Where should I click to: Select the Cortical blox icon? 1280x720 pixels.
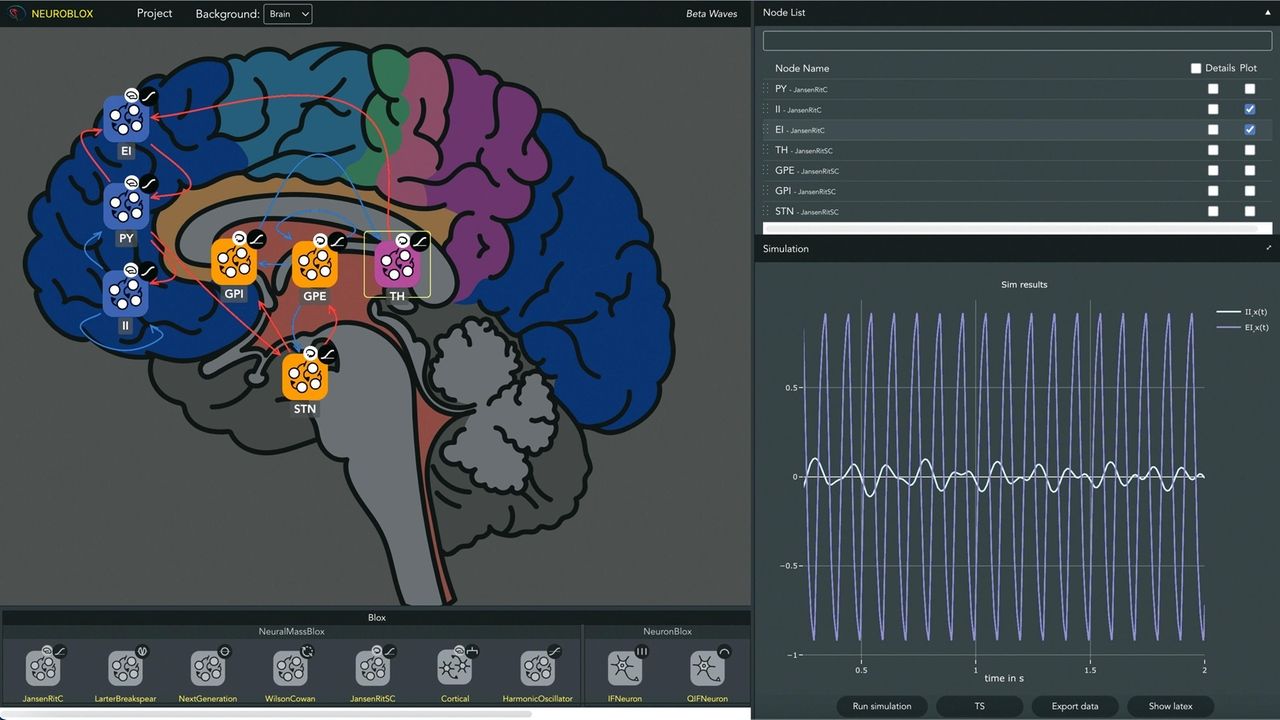pyautogui.click(x=455, y=668)
